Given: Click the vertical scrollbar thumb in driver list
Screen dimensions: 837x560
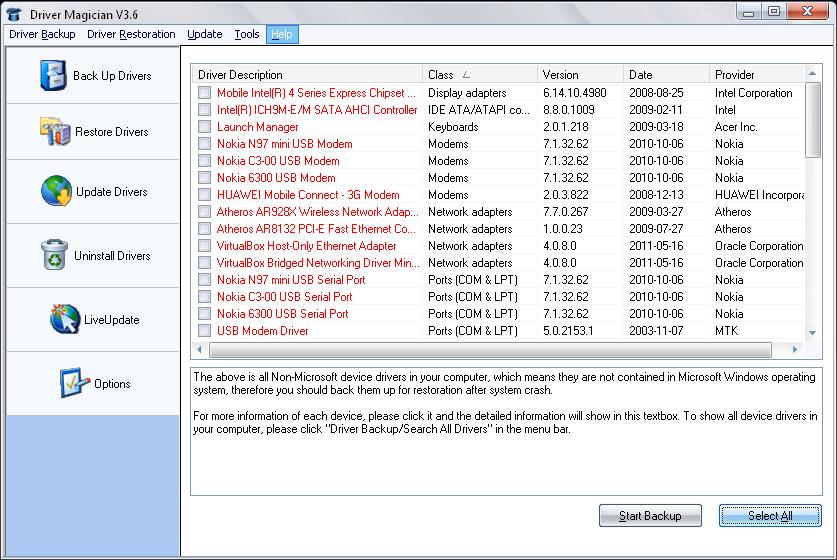Looking at the screenshot, I should pyautogui.click(x=812, y=120).
